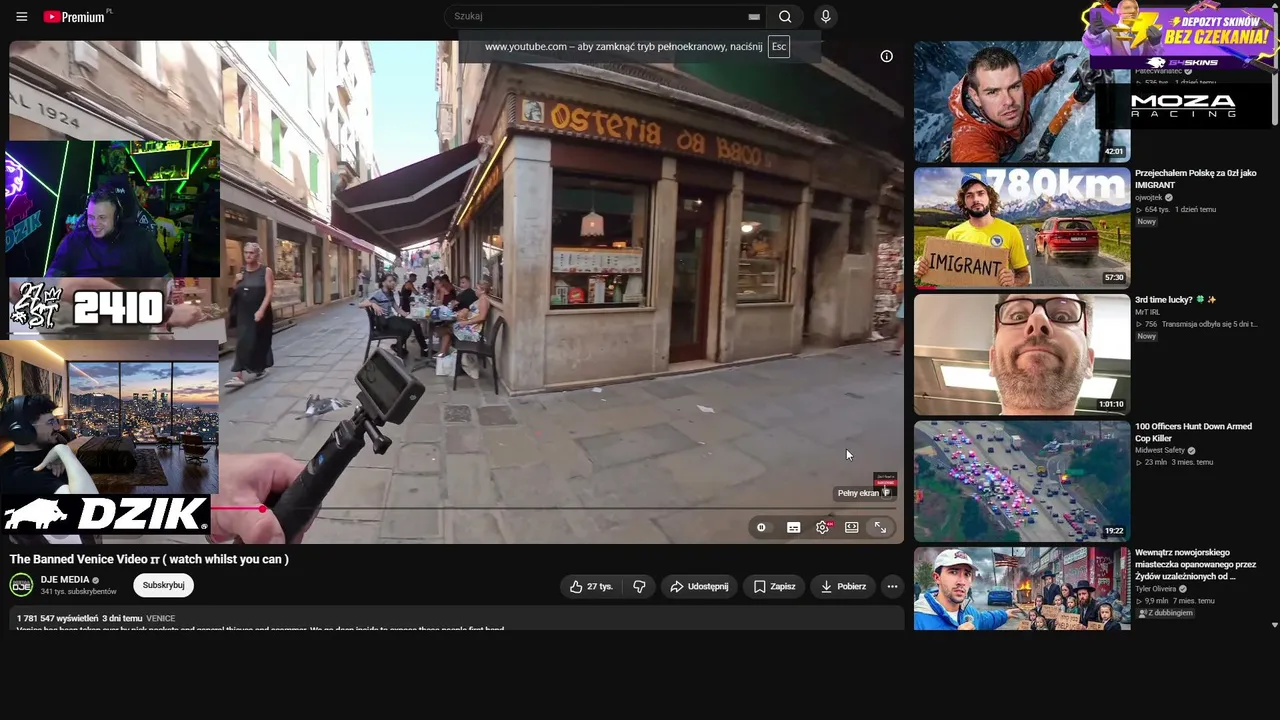Click the VENICE location tag in description
1280x720 pixels.
(x=160, y=619)
